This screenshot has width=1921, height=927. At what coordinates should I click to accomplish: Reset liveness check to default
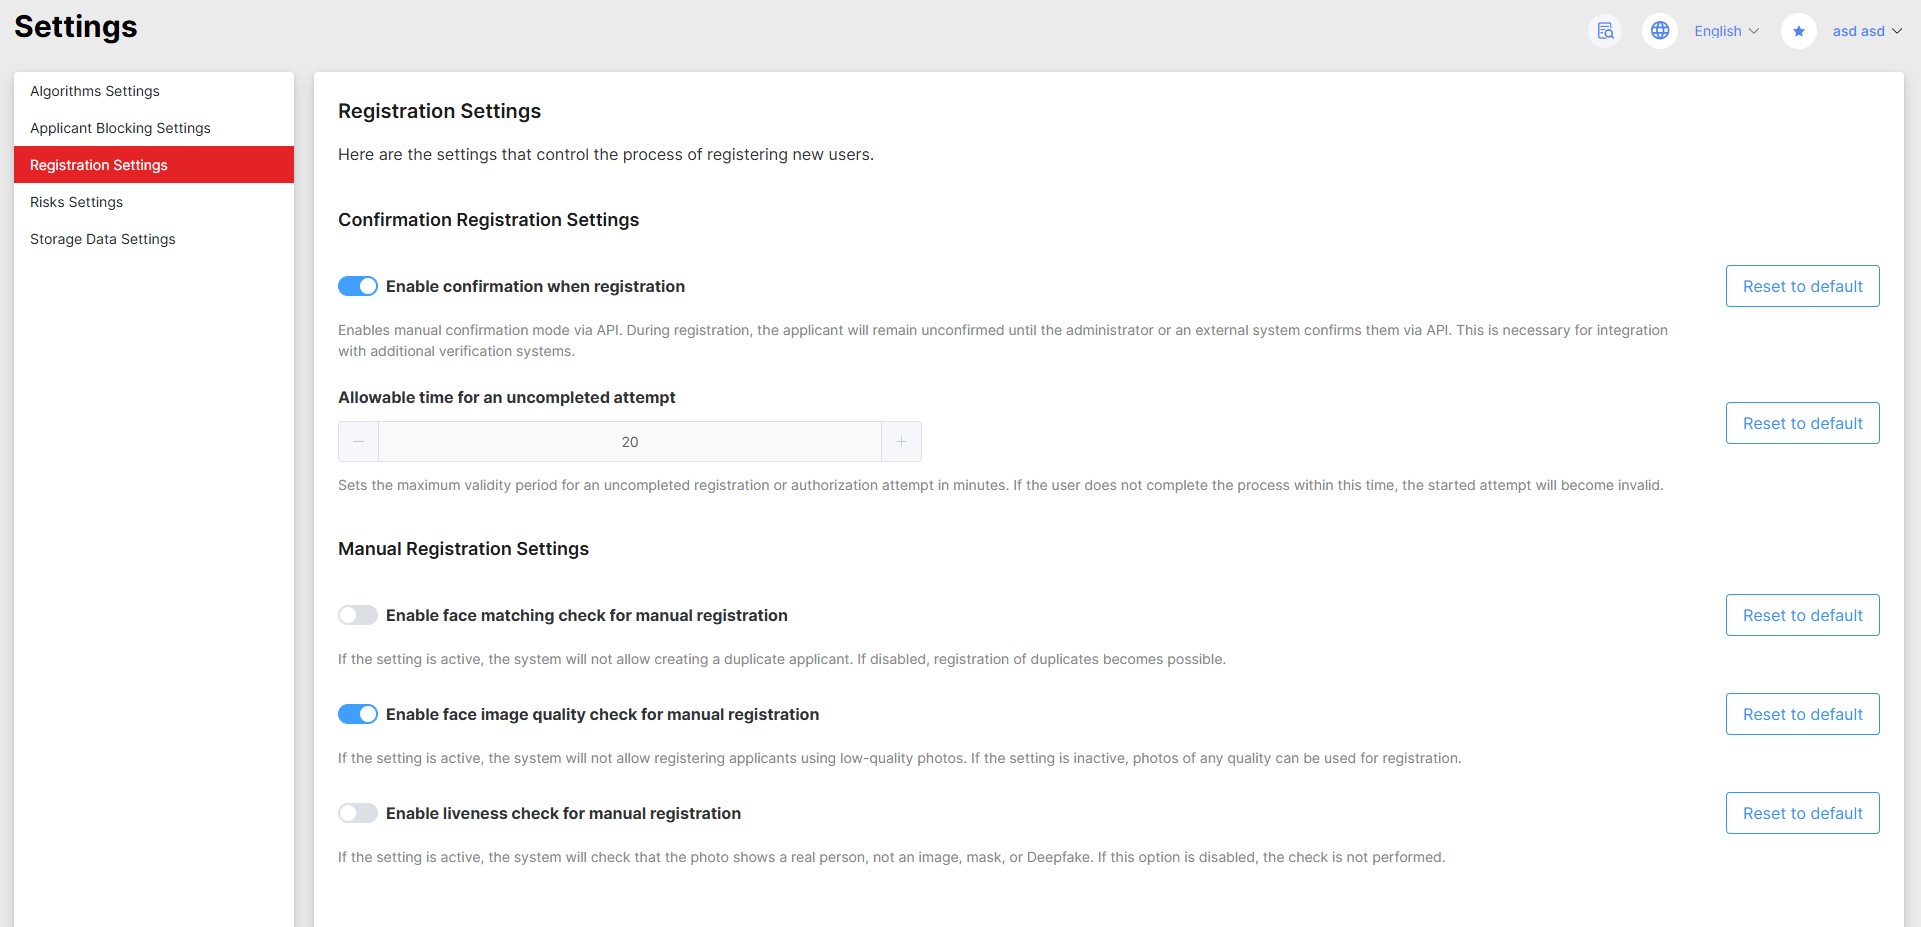[x=1802, y=814]
